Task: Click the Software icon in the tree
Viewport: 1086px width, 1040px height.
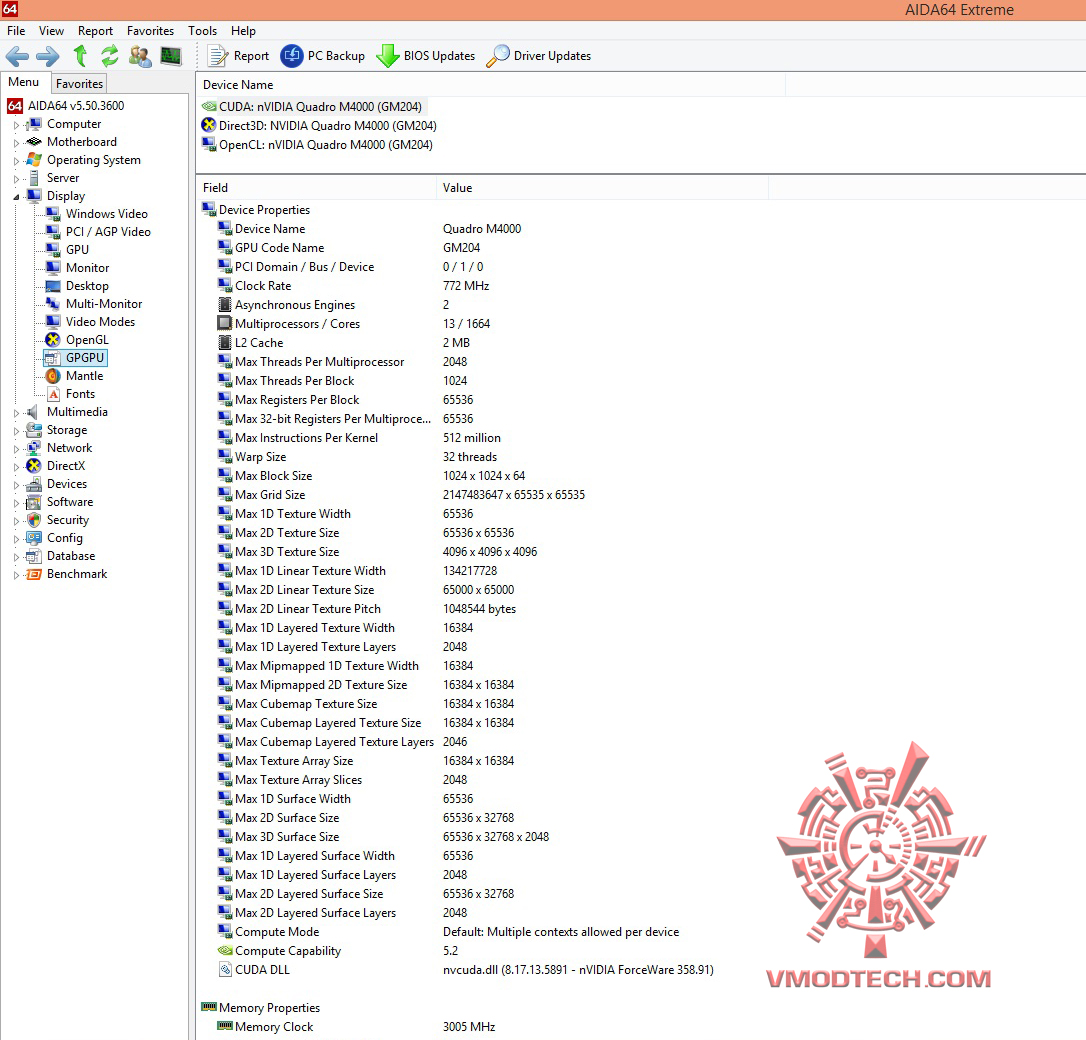Action: pyautogui.click(x=33, y=502)
